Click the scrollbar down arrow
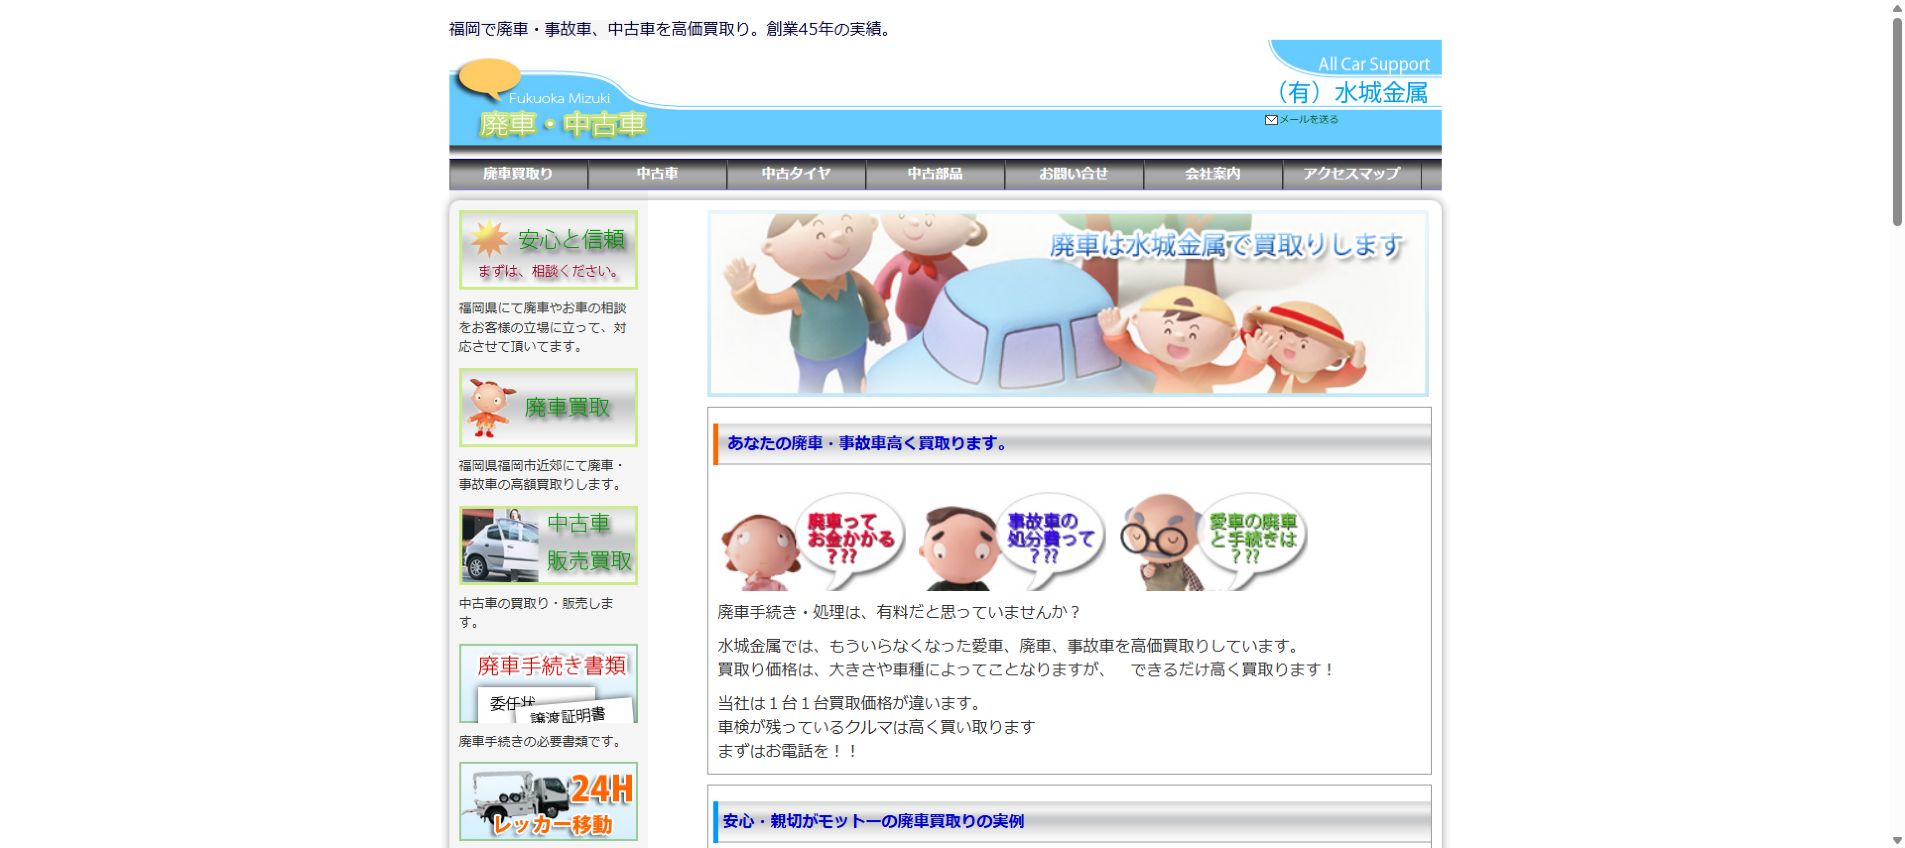The height and width of the screenshot is (848, 1905). click(1896, 840)
